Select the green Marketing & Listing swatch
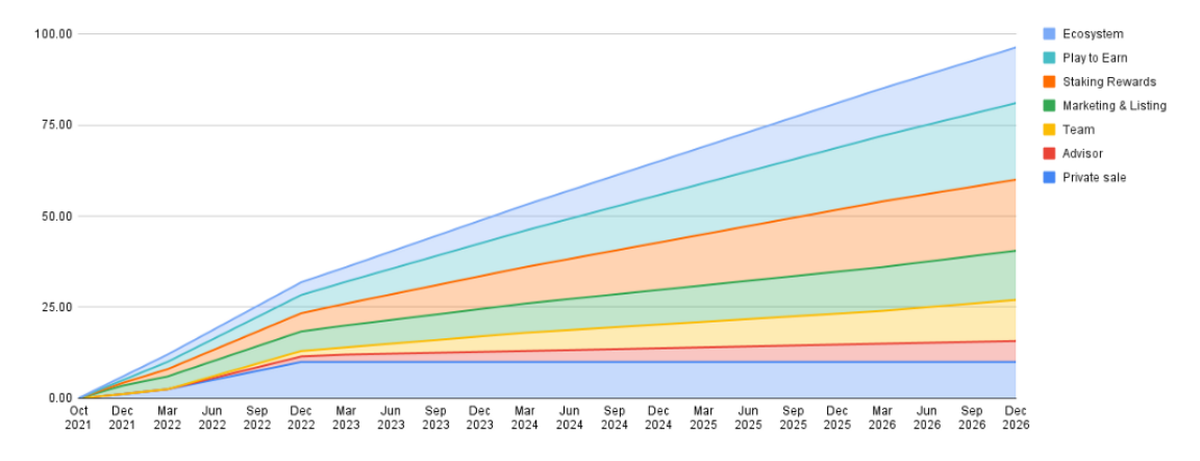 (1049, 106)
